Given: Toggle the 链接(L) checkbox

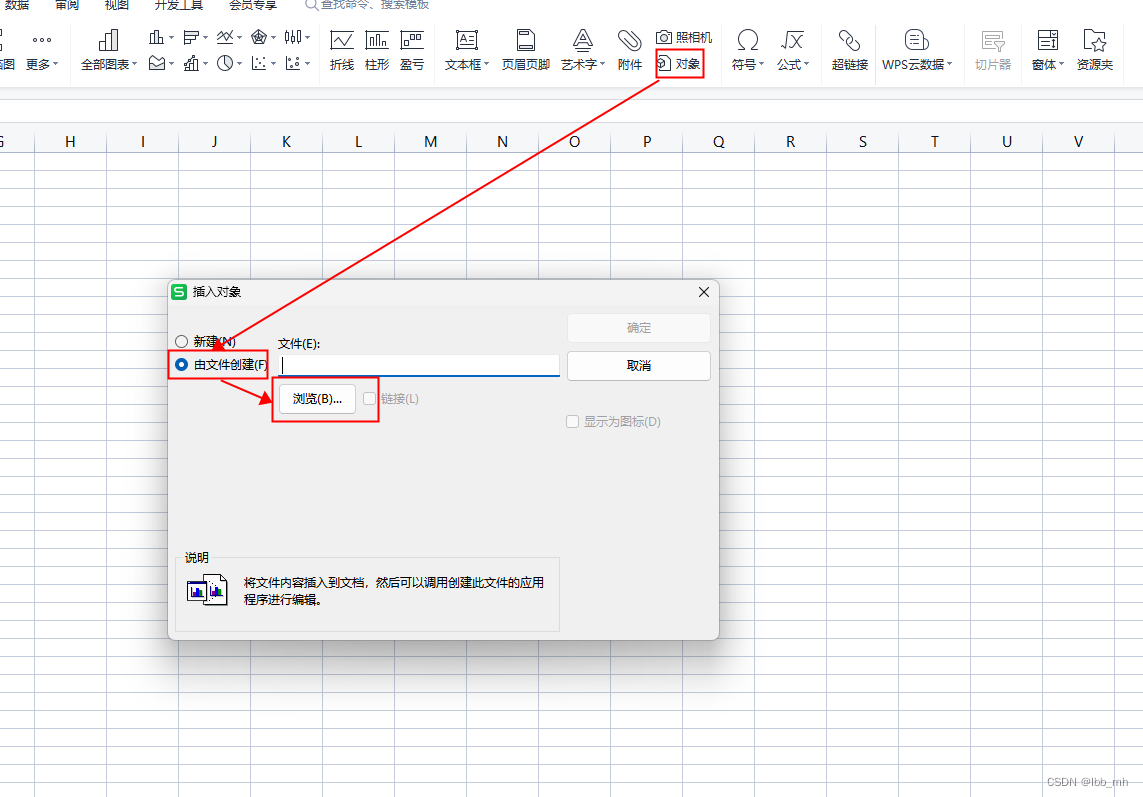Looking at the screenshot, I should point(370,399).
